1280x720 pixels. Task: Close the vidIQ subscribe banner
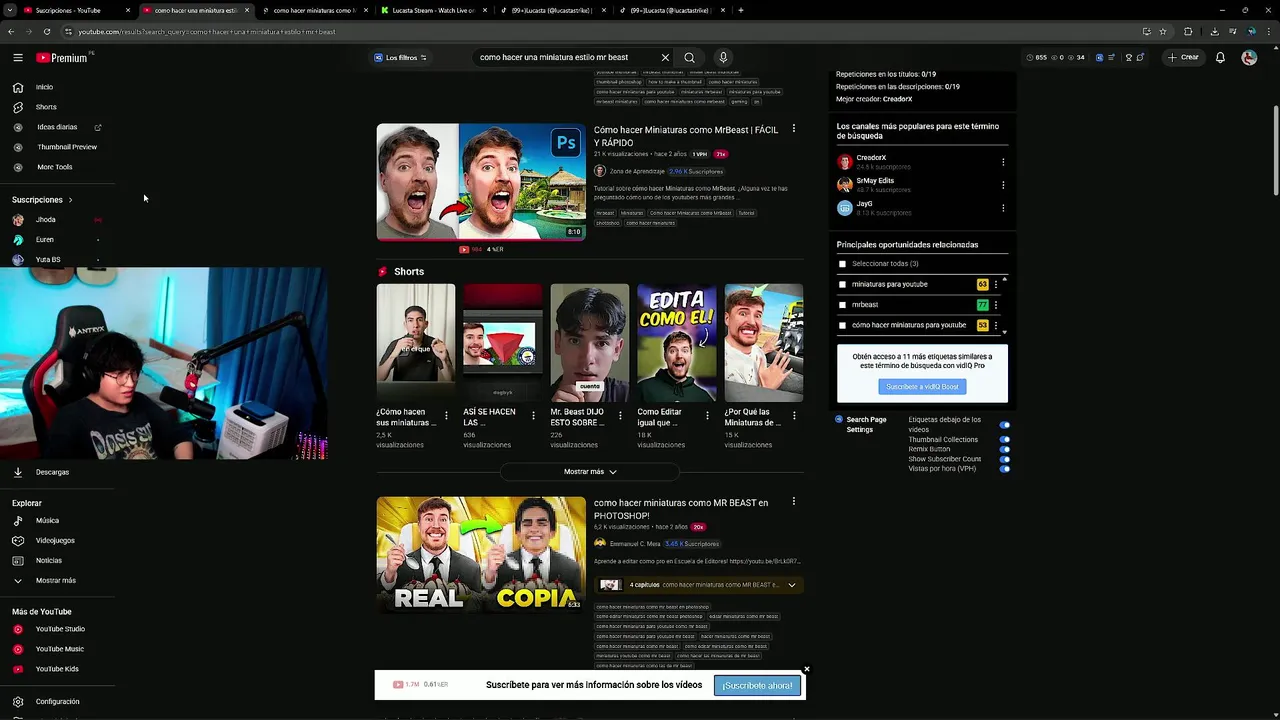(x=806, y=669)
